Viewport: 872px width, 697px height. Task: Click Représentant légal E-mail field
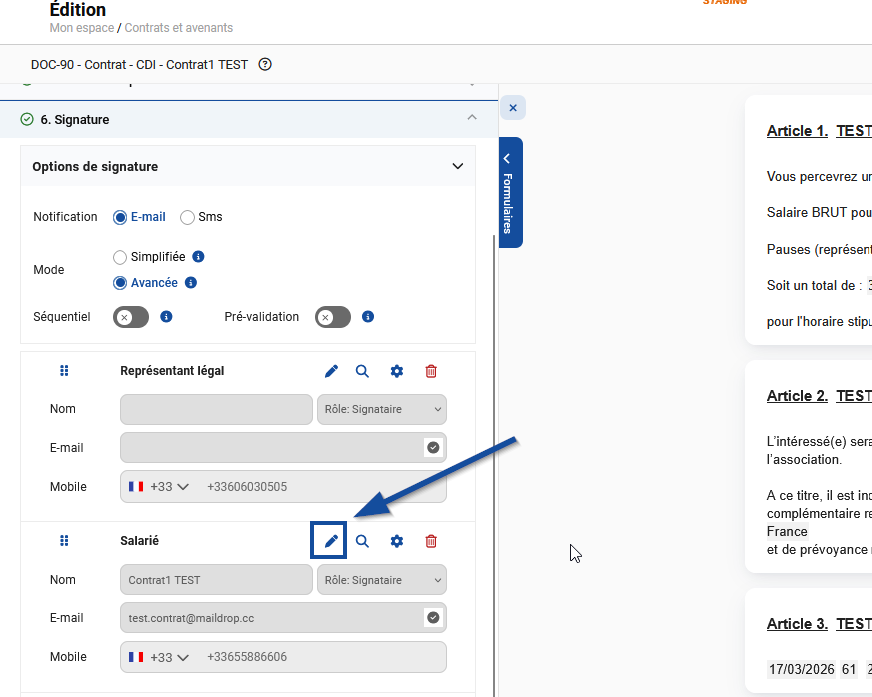(283, 447)
